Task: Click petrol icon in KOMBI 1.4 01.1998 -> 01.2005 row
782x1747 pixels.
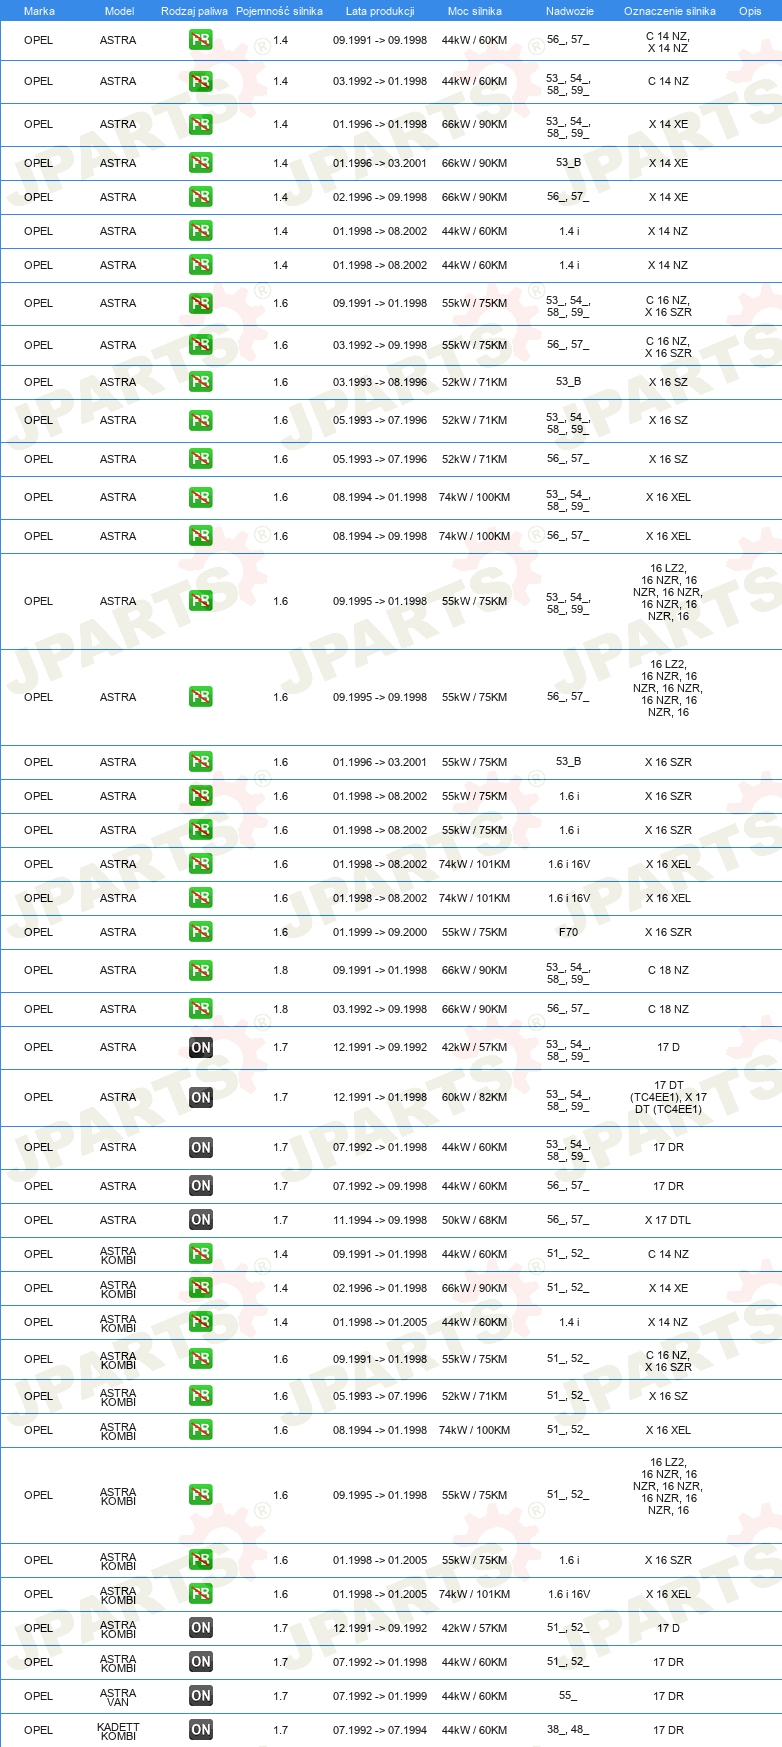Action: coord(201,1322)
